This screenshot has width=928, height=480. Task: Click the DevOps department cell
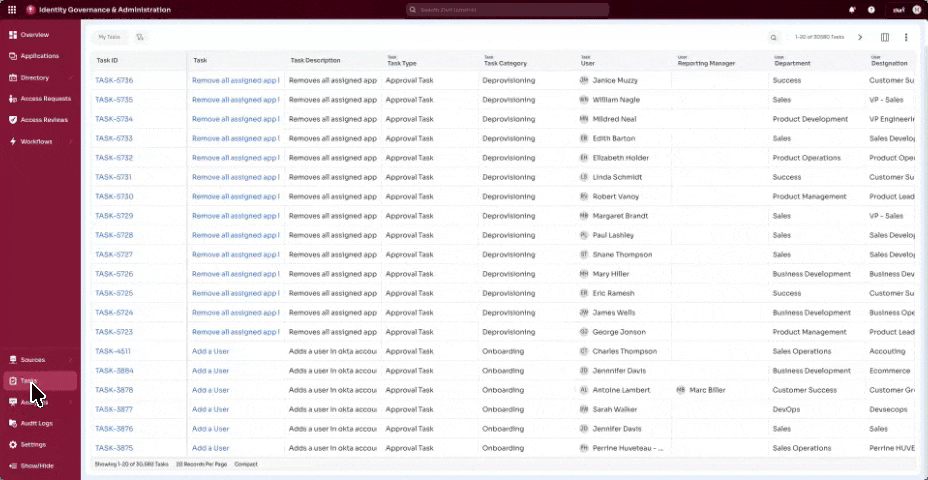[x=786, y=410]
